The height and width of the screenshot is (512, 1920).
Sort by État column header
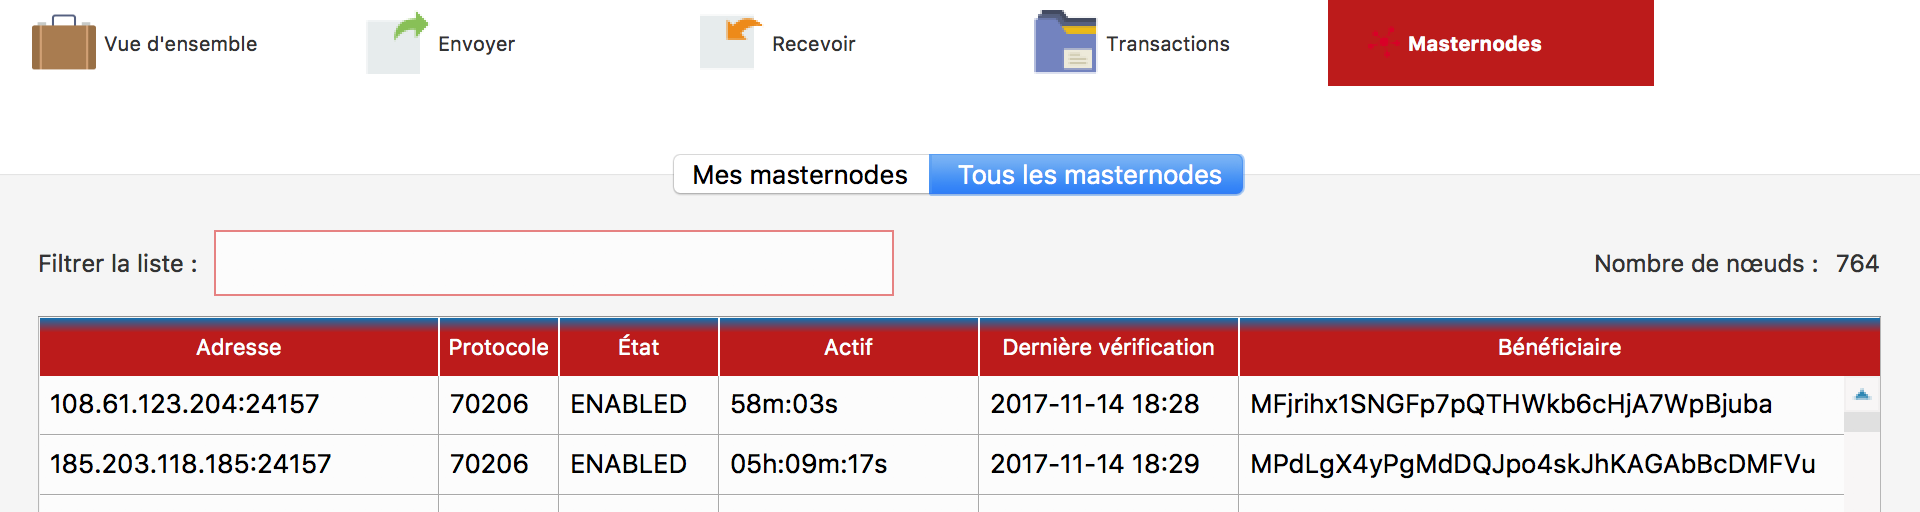(639, 347)
